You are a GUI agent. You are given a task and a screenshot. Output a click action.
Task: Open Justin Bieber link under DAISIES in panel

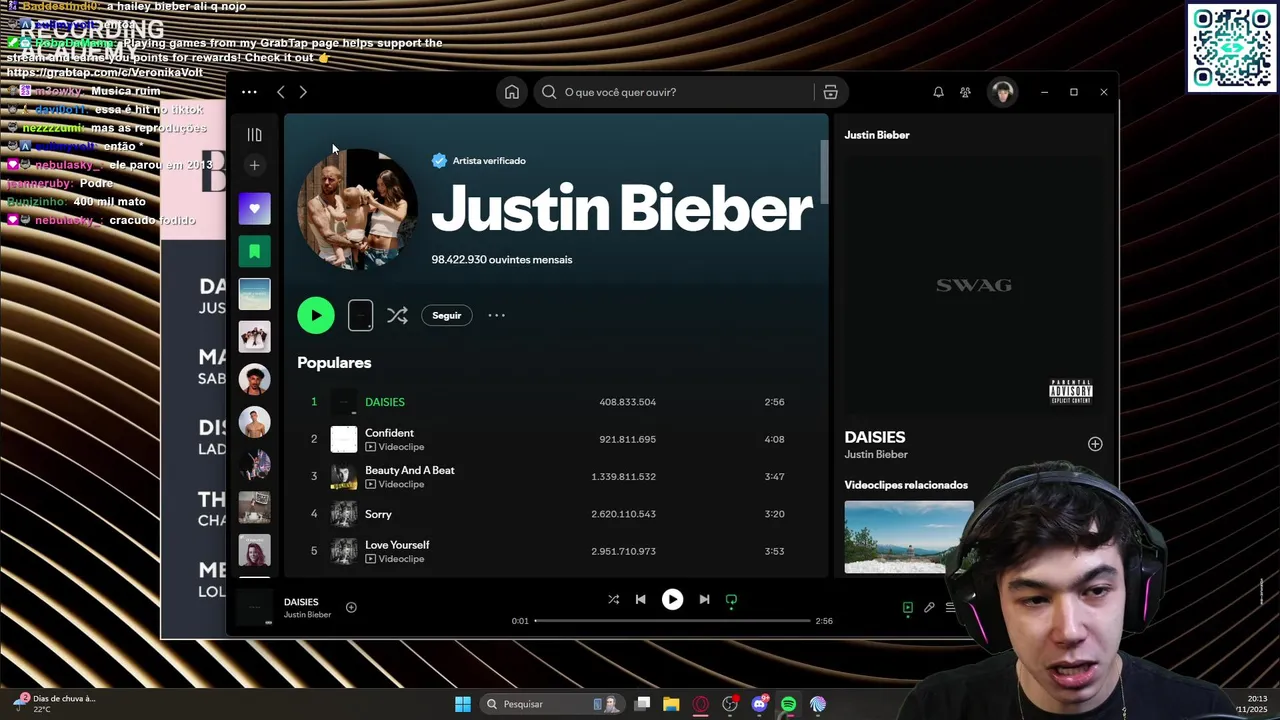point(876,455)
